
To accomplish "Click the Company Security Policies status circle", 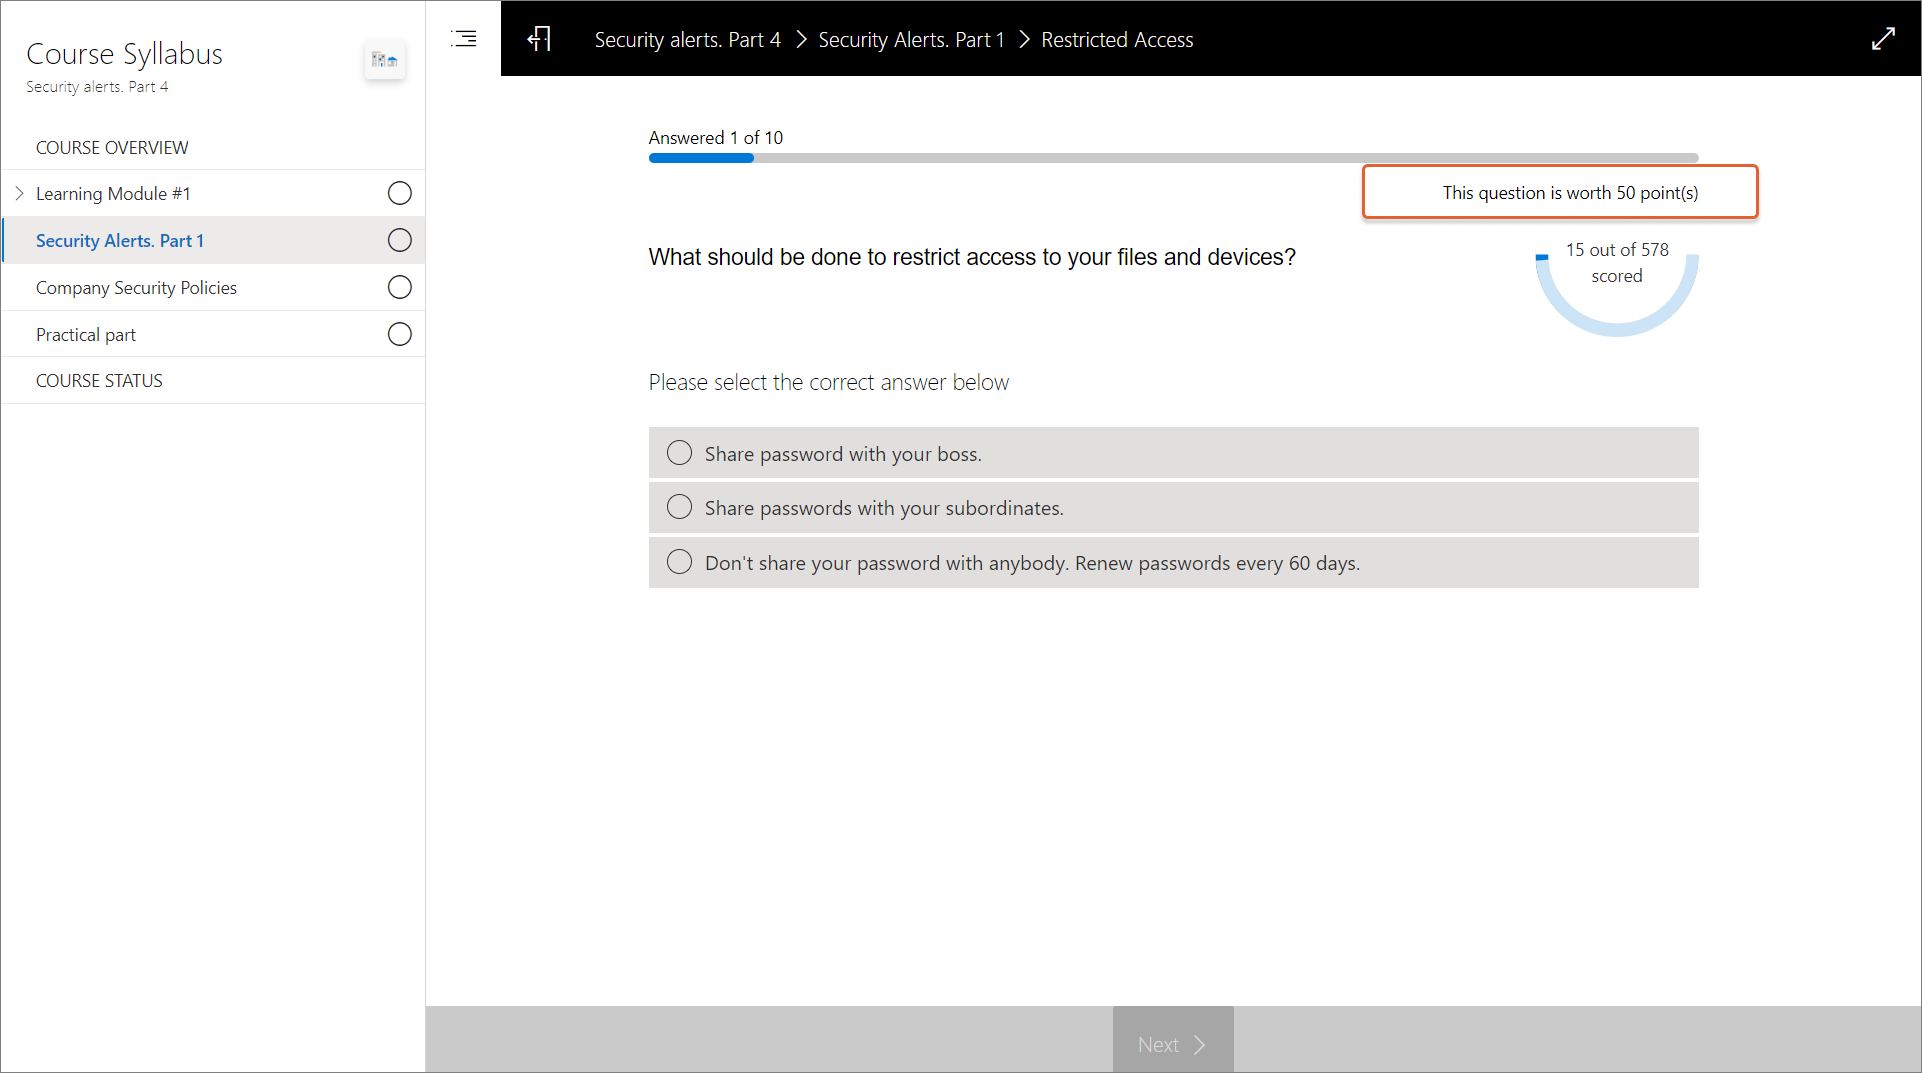I will tap(399, 288).
